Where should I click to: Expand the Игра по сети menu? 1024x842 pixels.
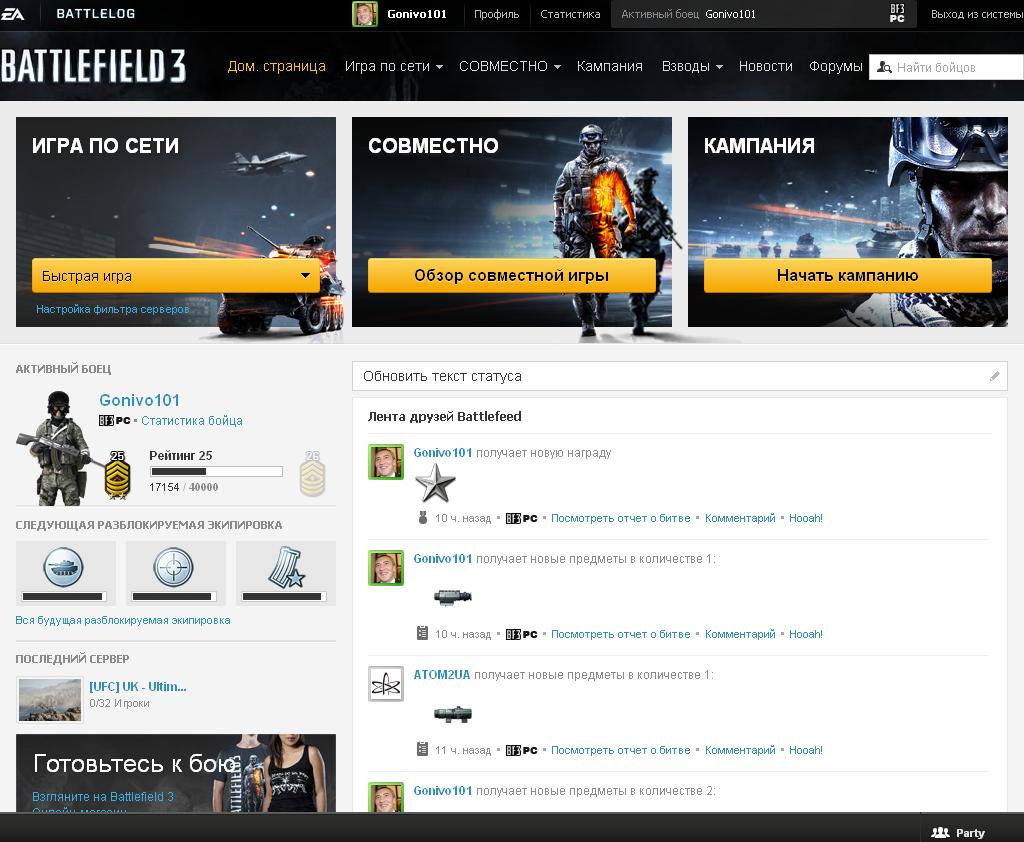point(393,66)
